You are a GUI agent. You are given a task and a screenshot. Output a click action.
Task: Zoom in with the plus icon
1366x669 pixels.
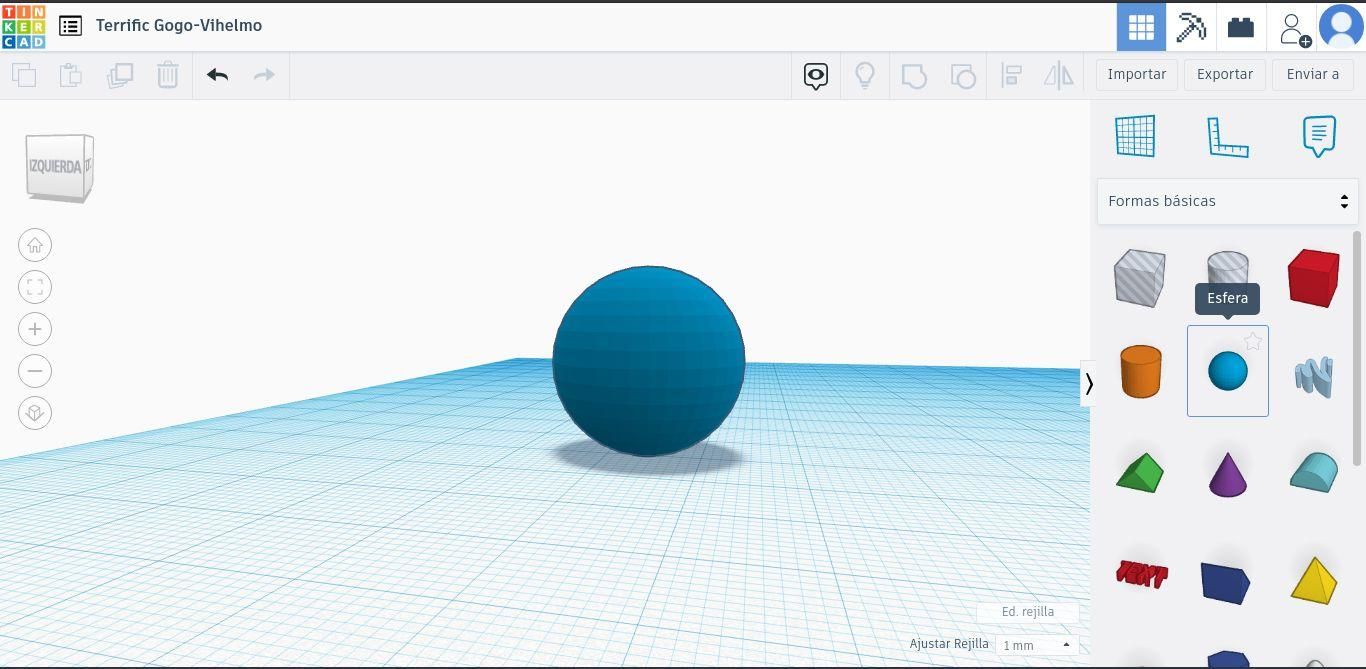click(35, 329)
